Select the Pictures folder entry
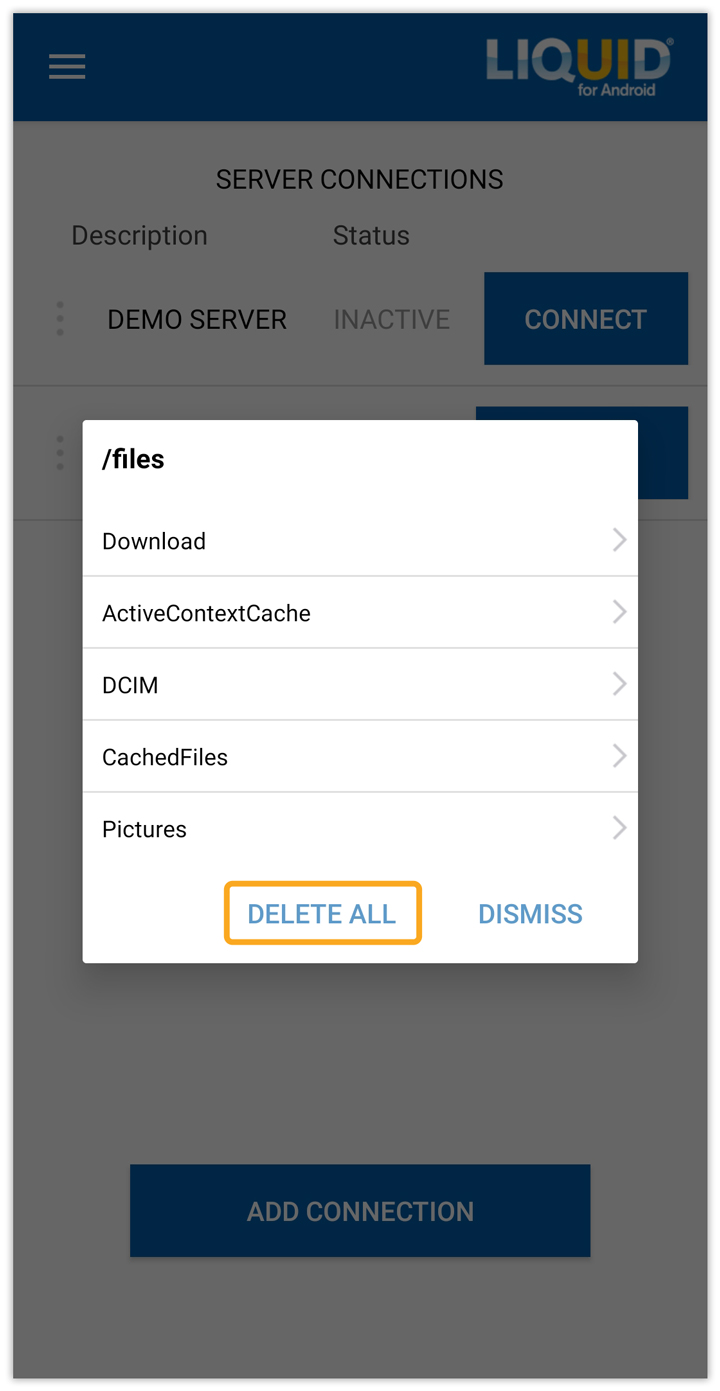This screenshot has width=720, height=1391. coord(360,829)
